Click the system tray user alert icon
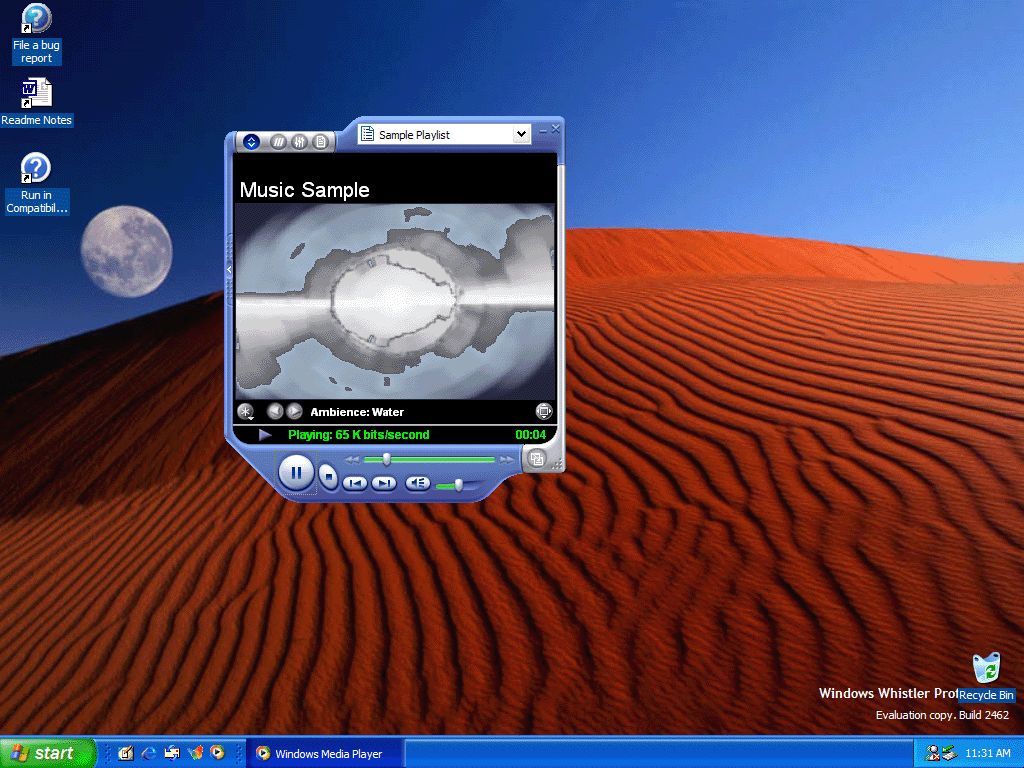1024x768 pixels. (933, 753)
